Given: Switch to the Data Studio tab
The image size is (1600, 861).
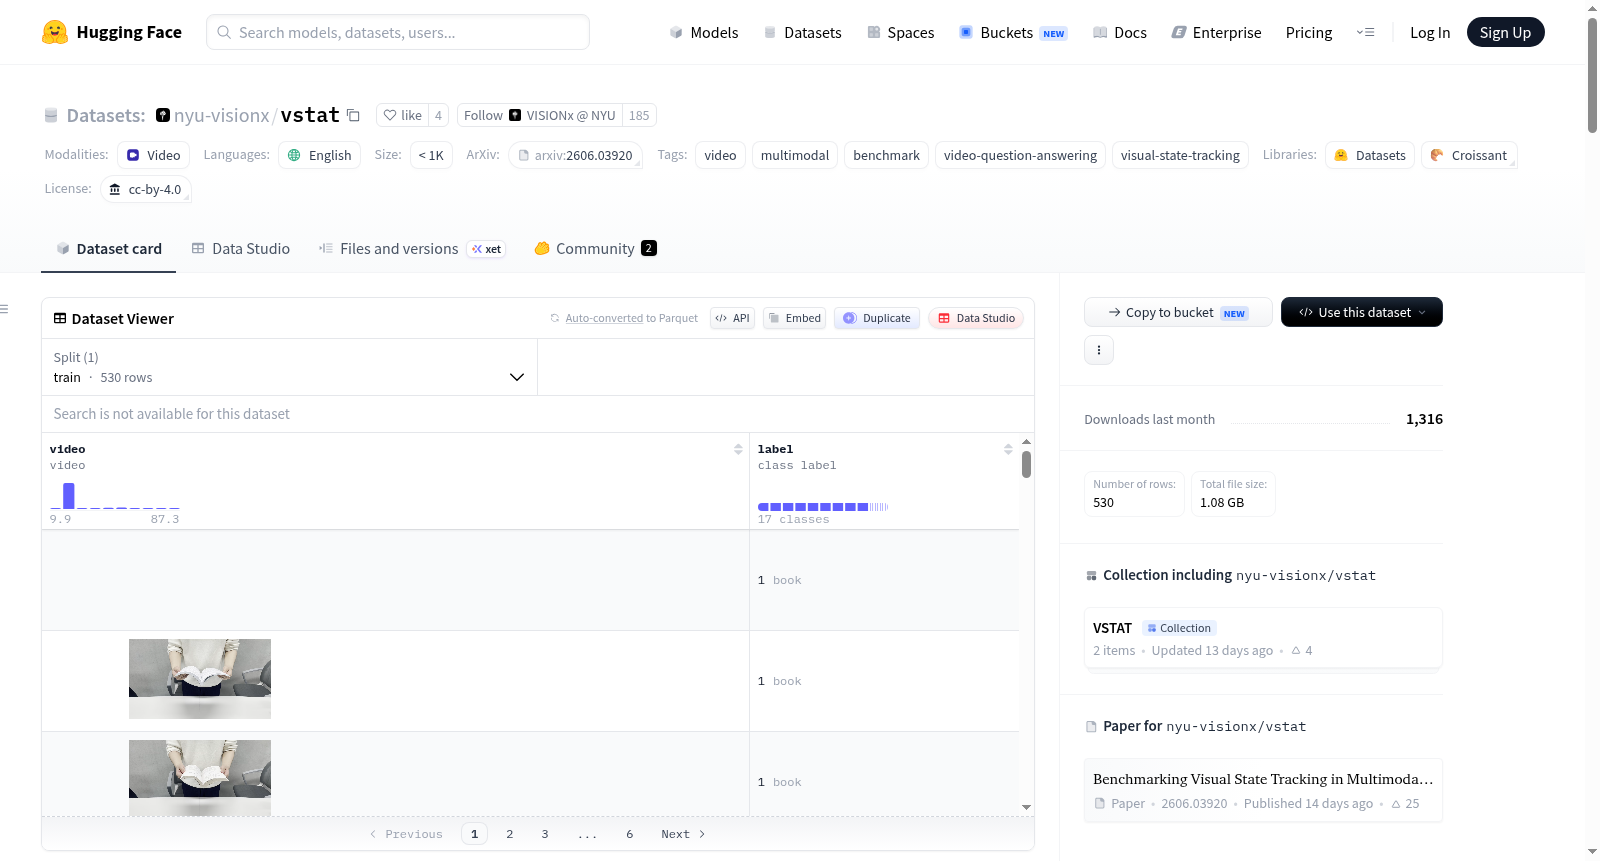Looking at the screenshot, I should pyautogui.click(x=240, y=248).
